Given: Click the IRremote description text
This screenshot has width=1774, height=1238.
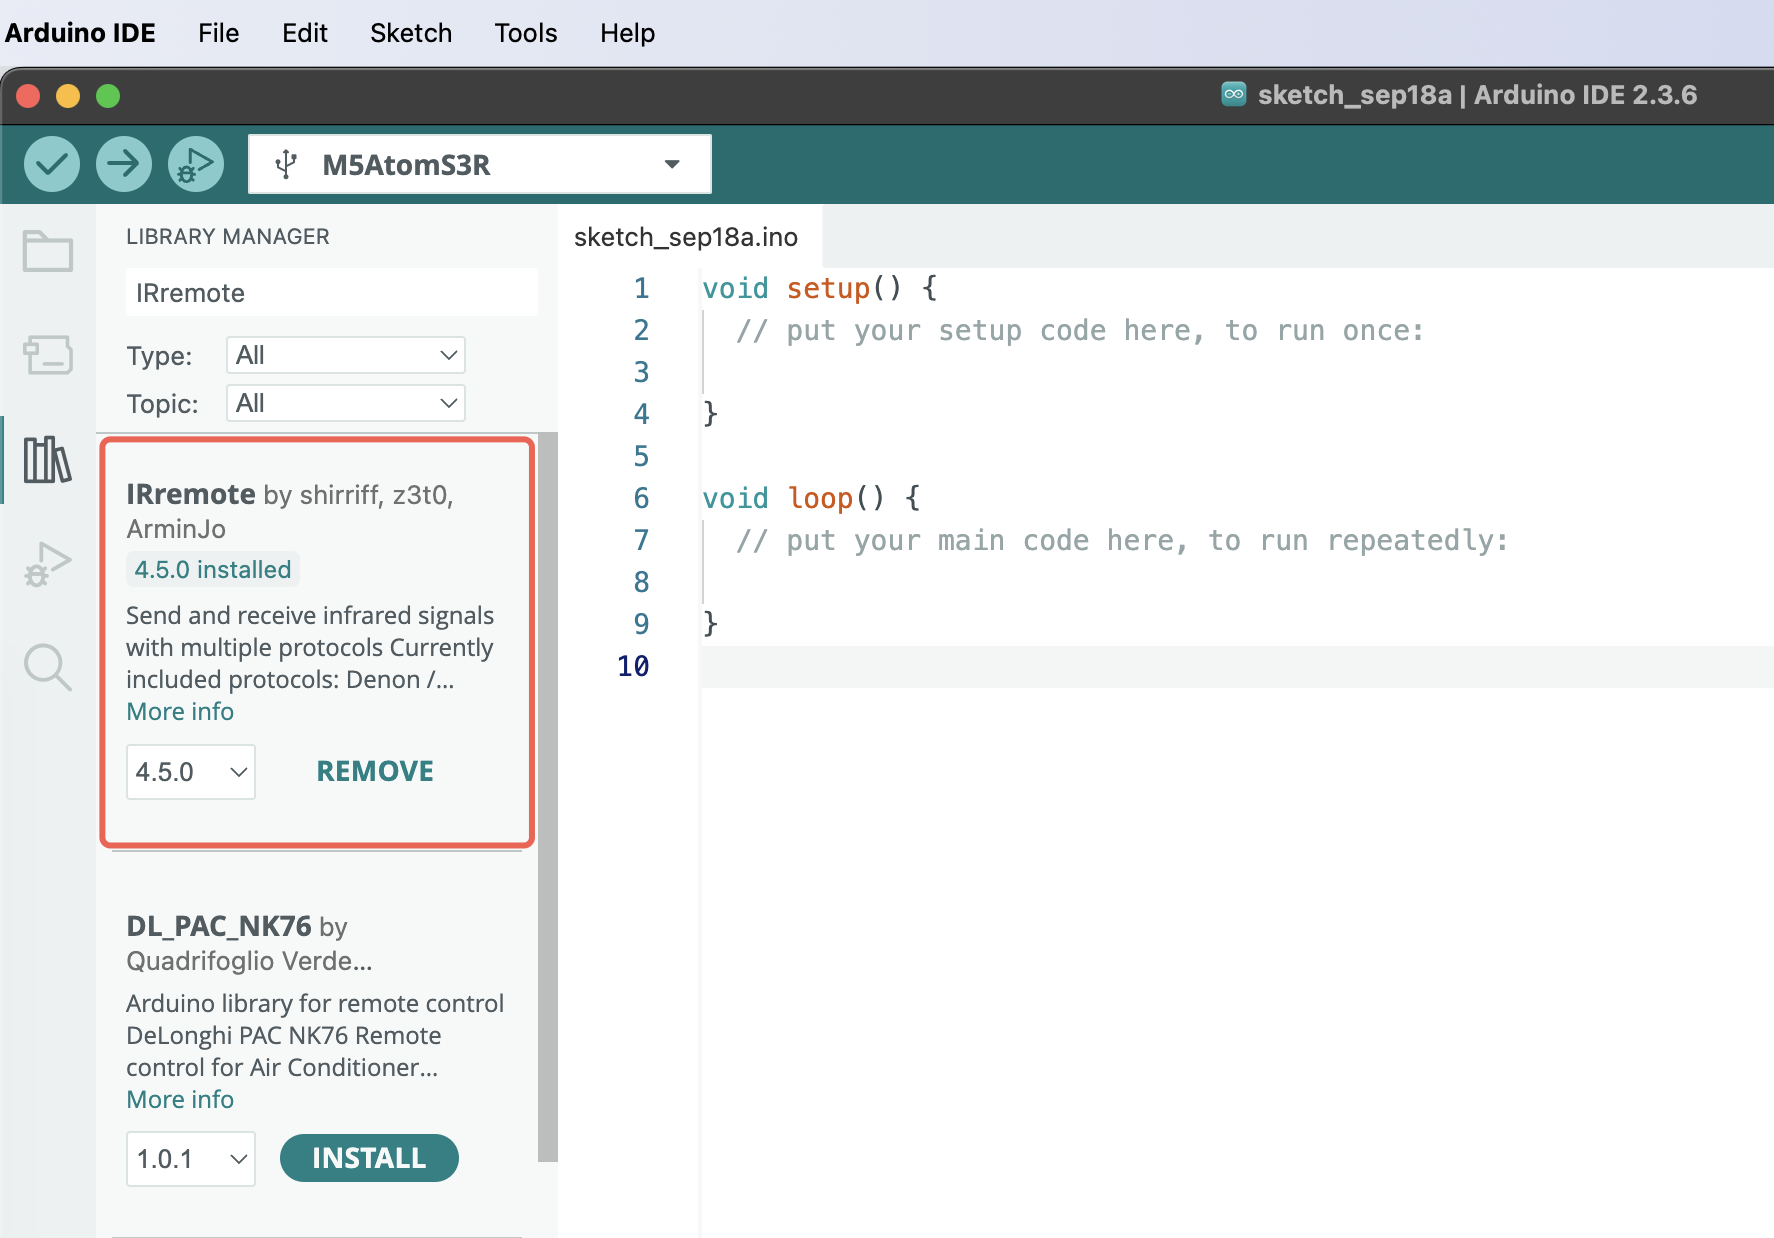Looking at the screenshot, I should [x=310, y=647].
